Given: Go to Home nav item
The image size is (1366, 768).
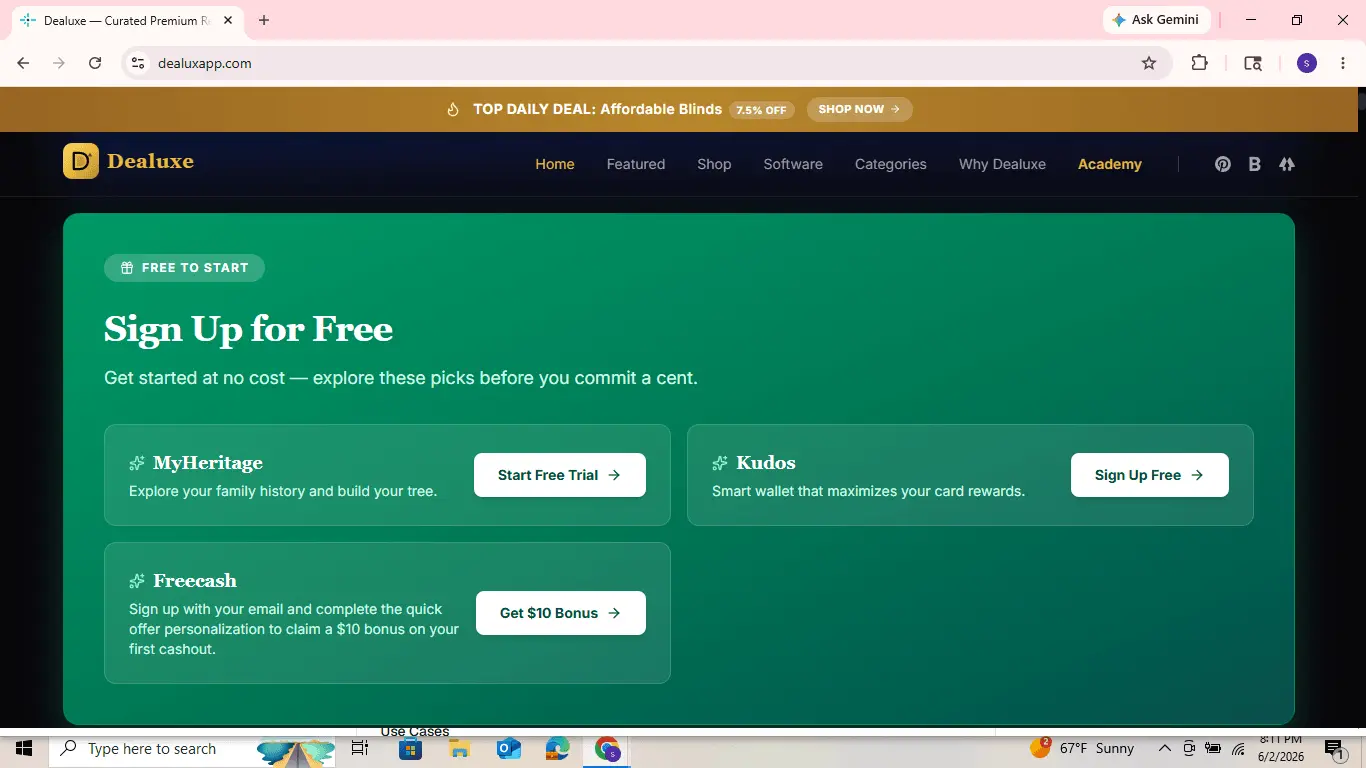Looking at the screenshot, I should (555, 164).
